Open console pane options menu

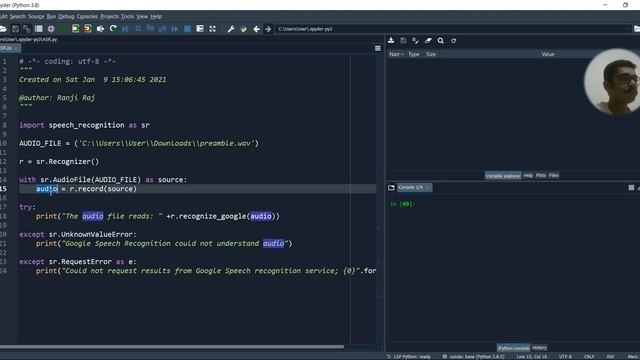tap(631, 187)
